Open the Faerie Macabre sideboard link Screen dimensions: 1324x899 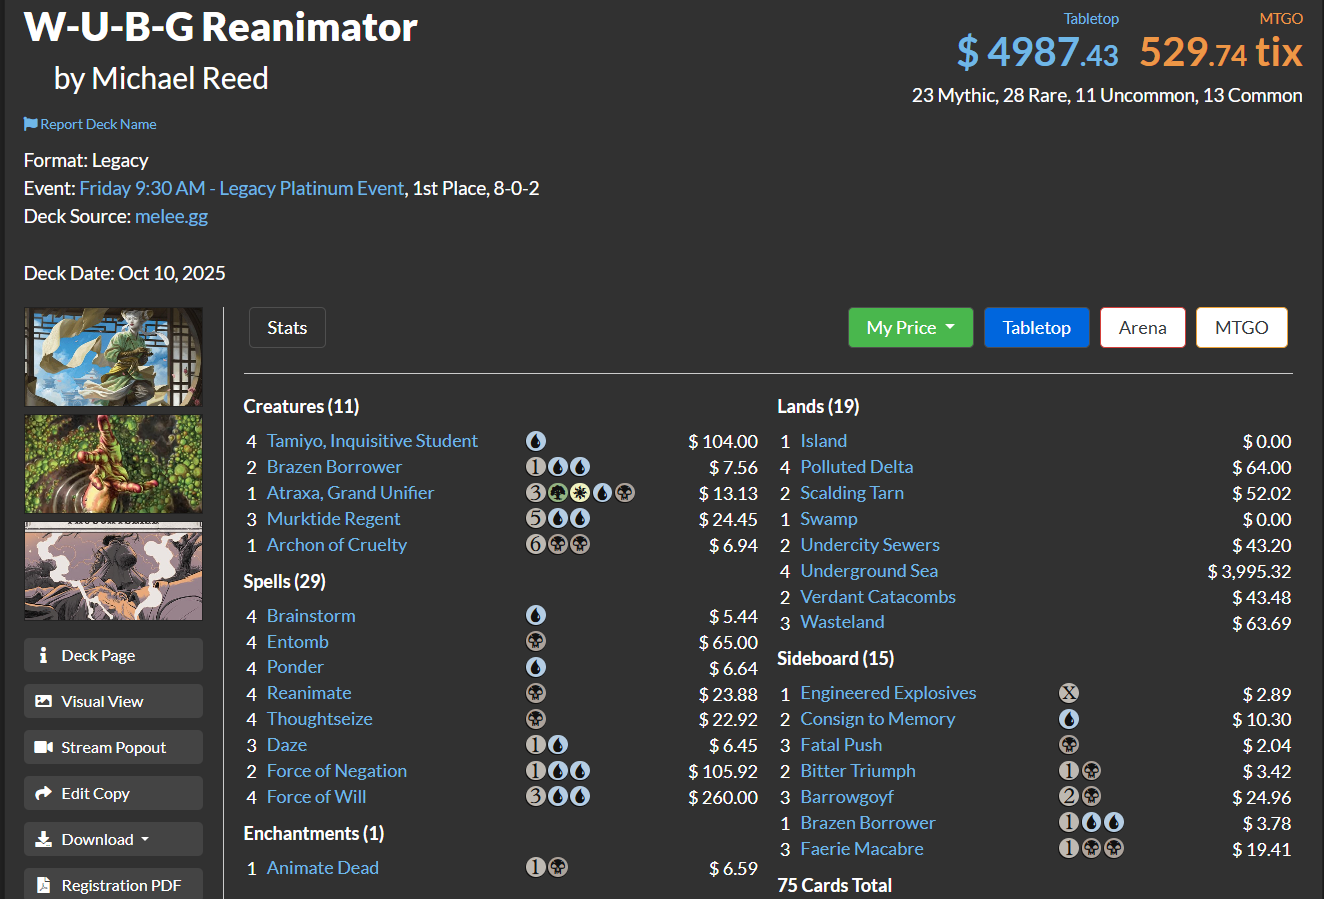point(862,849)
